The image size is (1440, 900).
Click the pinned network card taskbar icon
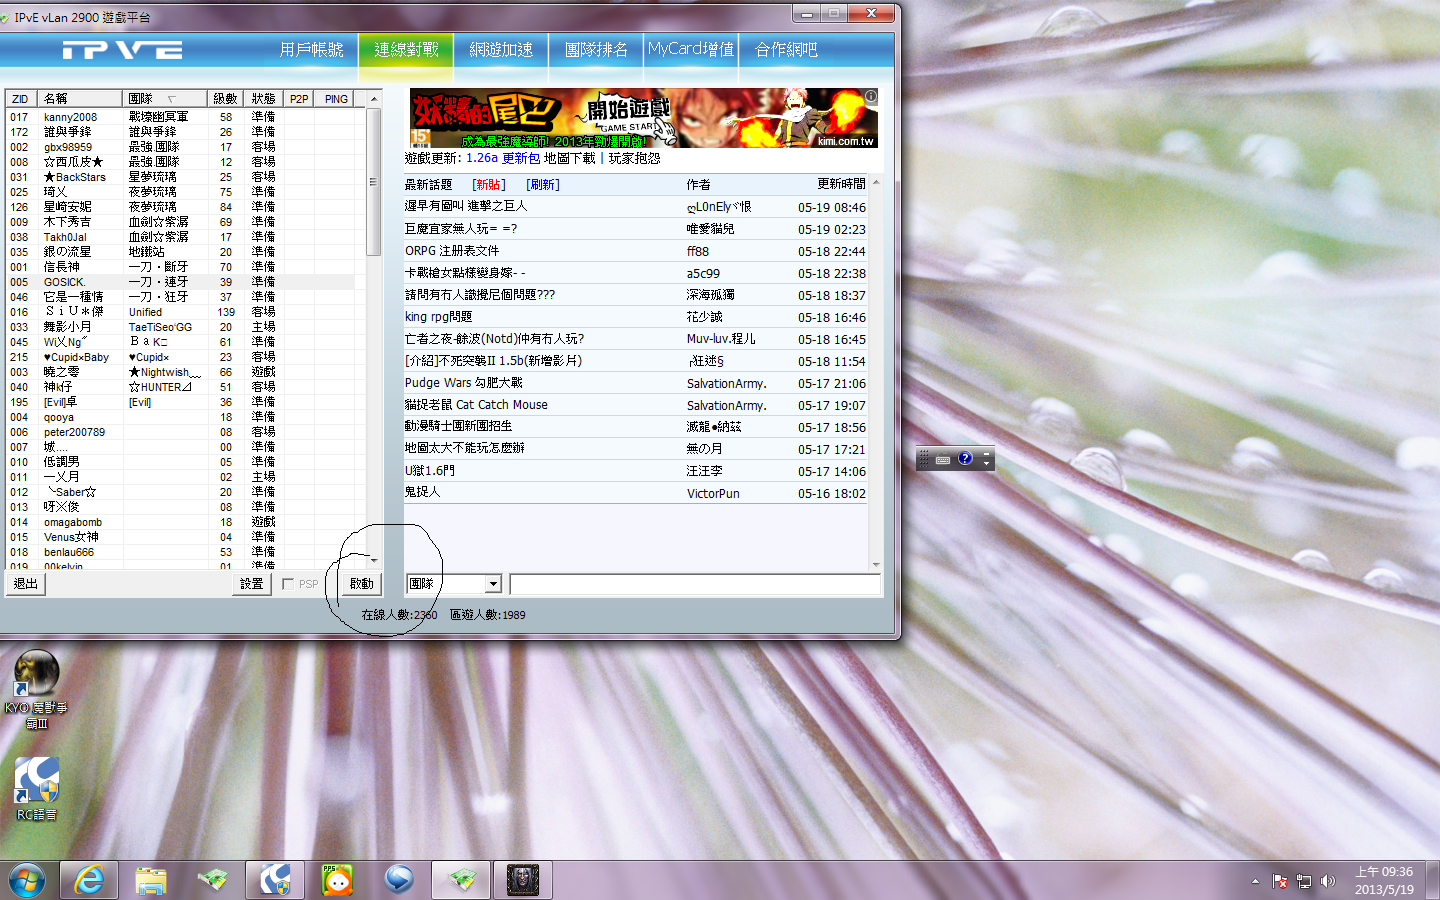click(213, 880)
